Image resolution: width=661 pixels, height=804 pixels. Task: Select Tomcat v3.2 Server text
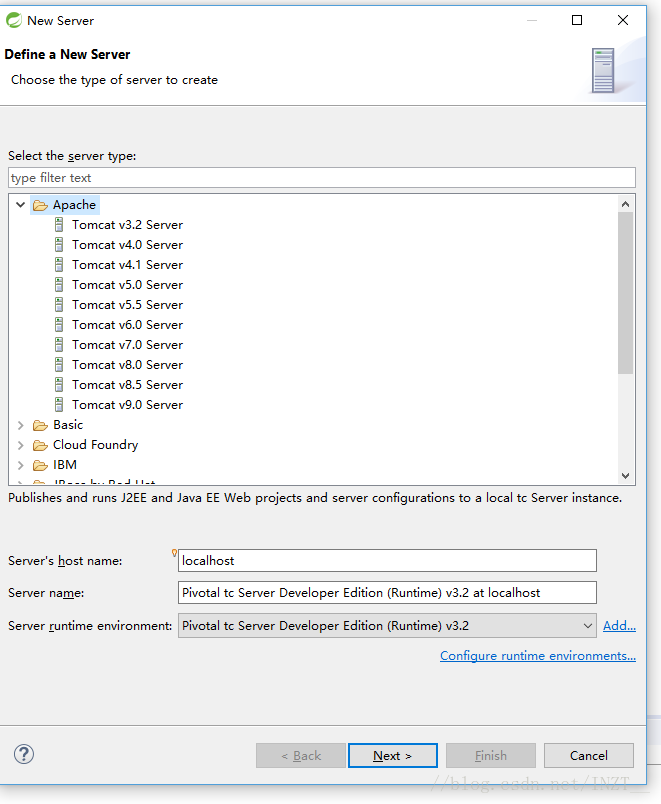(x=127, y=225)
